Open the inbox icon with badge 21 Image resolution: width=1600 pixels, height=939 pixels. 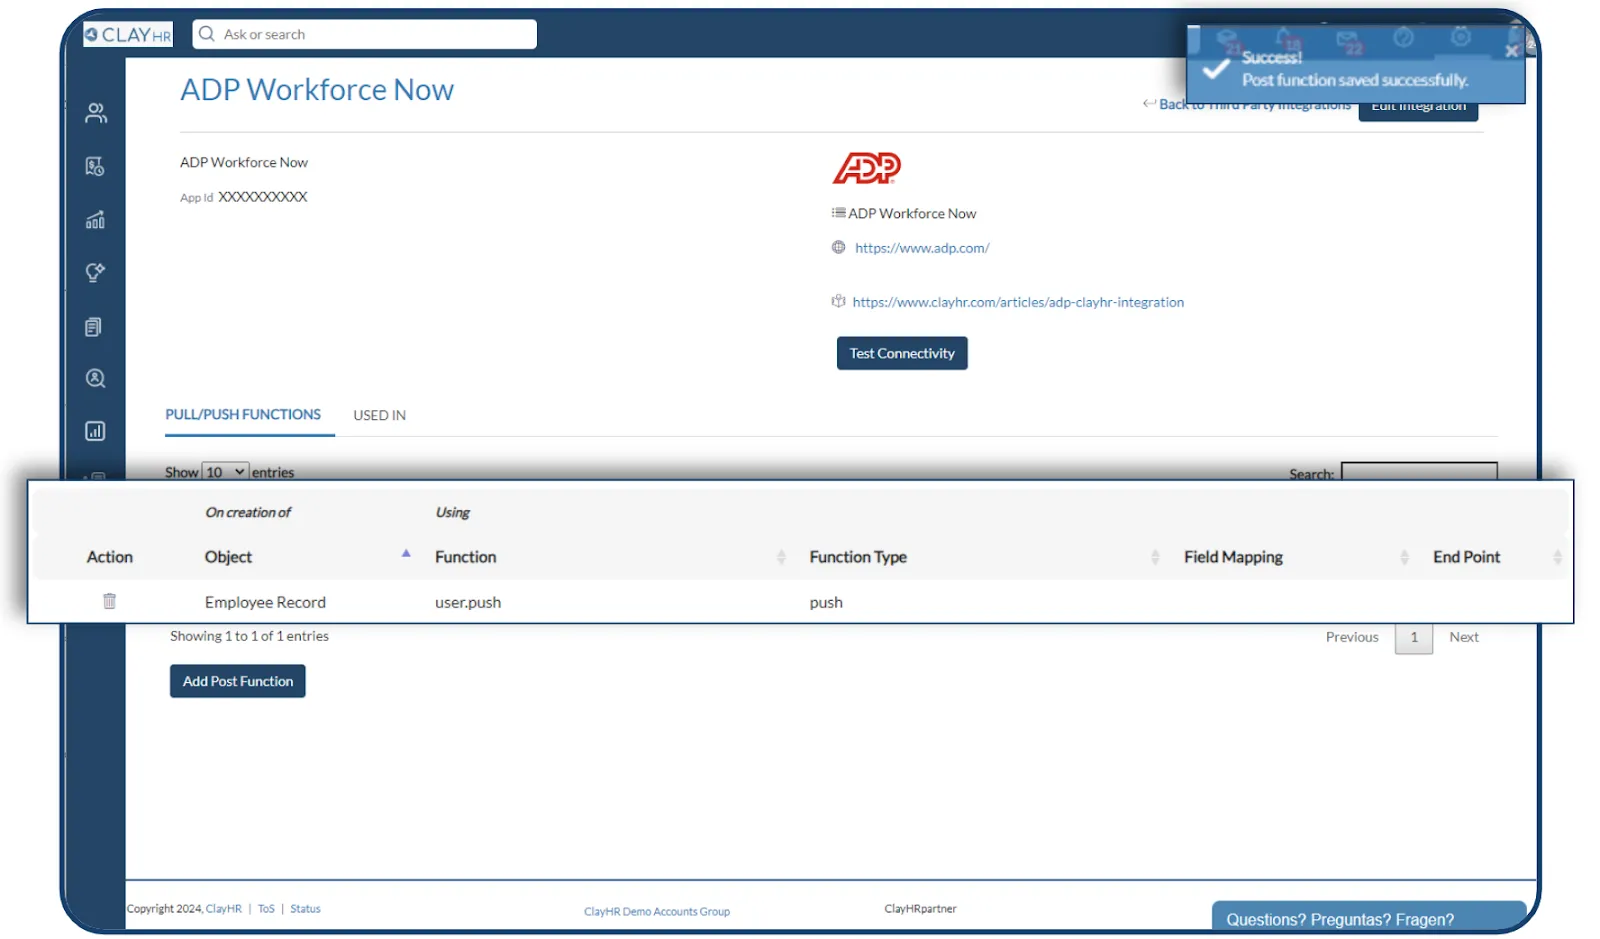click(1228, 40)
